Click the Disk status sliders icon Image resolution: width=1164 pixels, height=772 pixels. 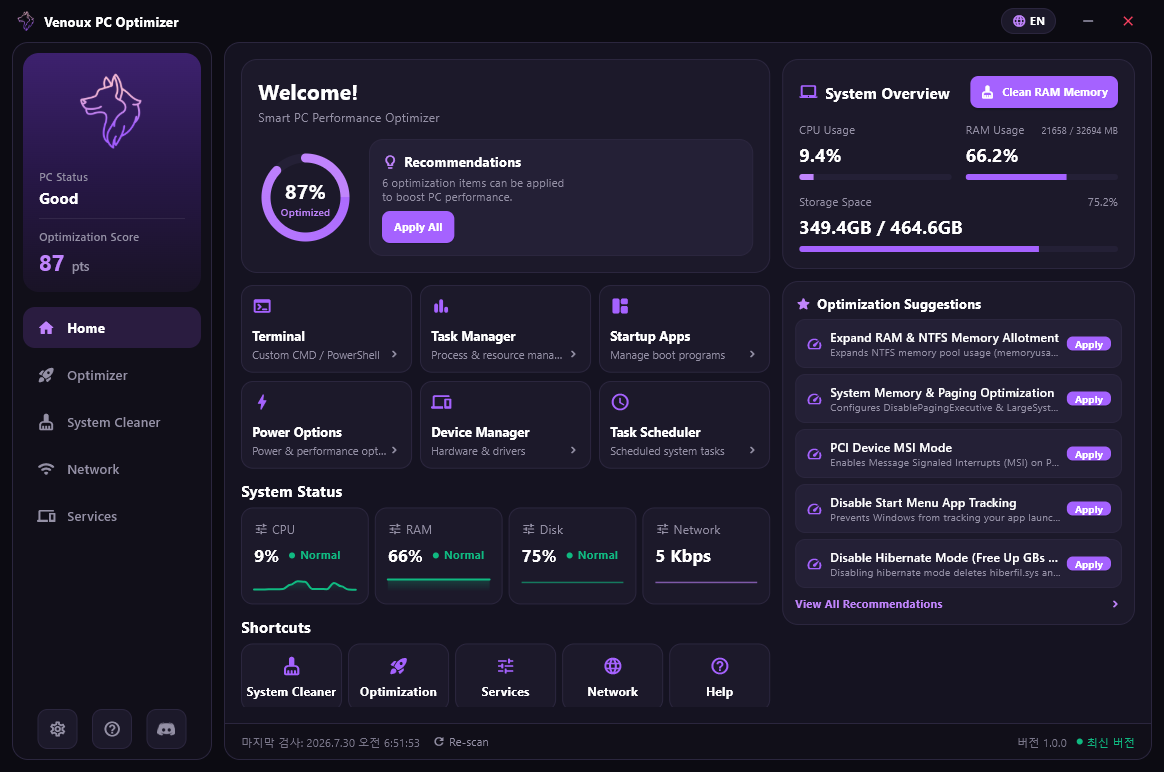pyautogui.click(x=529, y=529)
